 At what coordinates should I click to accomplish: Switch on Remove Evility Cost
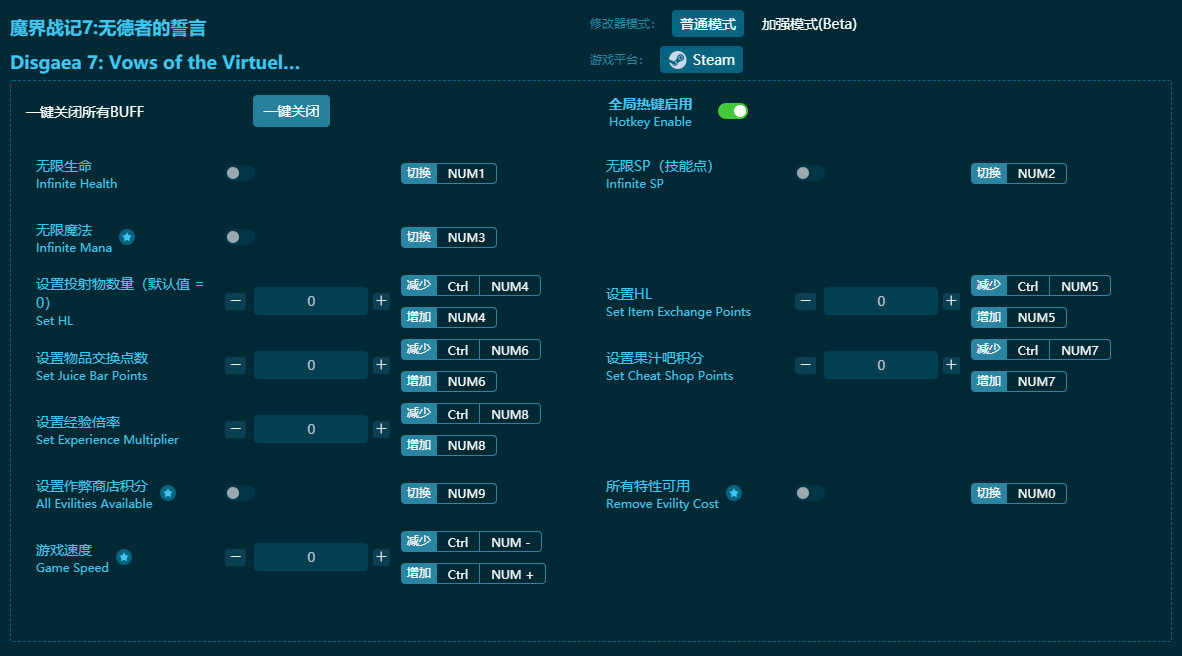pyautogui.click(x=810, y=493)
